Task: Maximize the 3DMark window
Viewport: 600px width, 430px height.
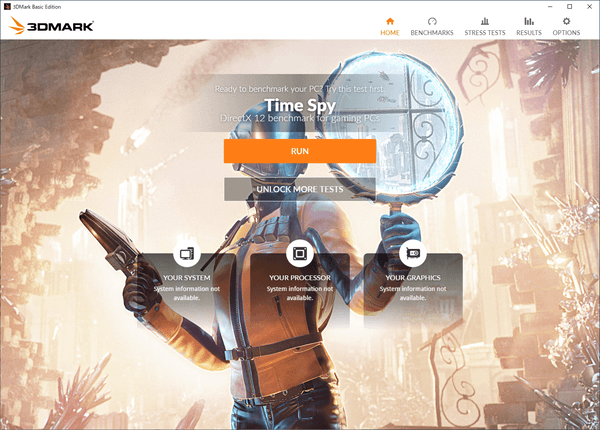Action: (x=570, y=7)
